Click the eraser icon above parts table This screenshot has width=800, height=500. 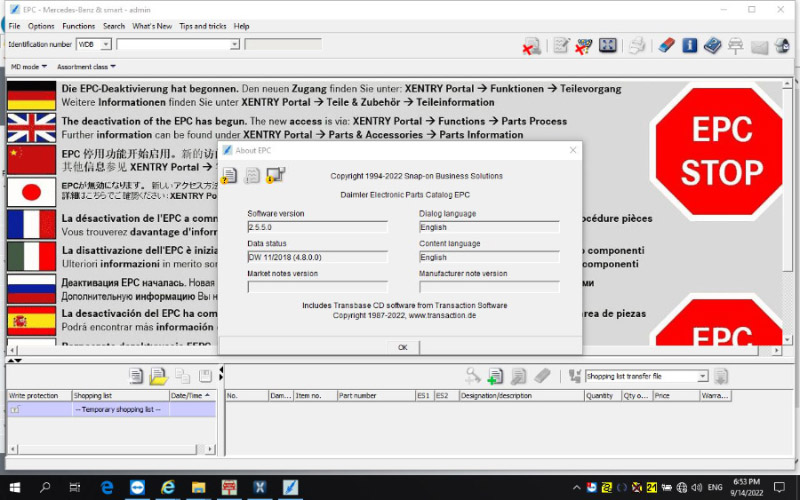542,376
